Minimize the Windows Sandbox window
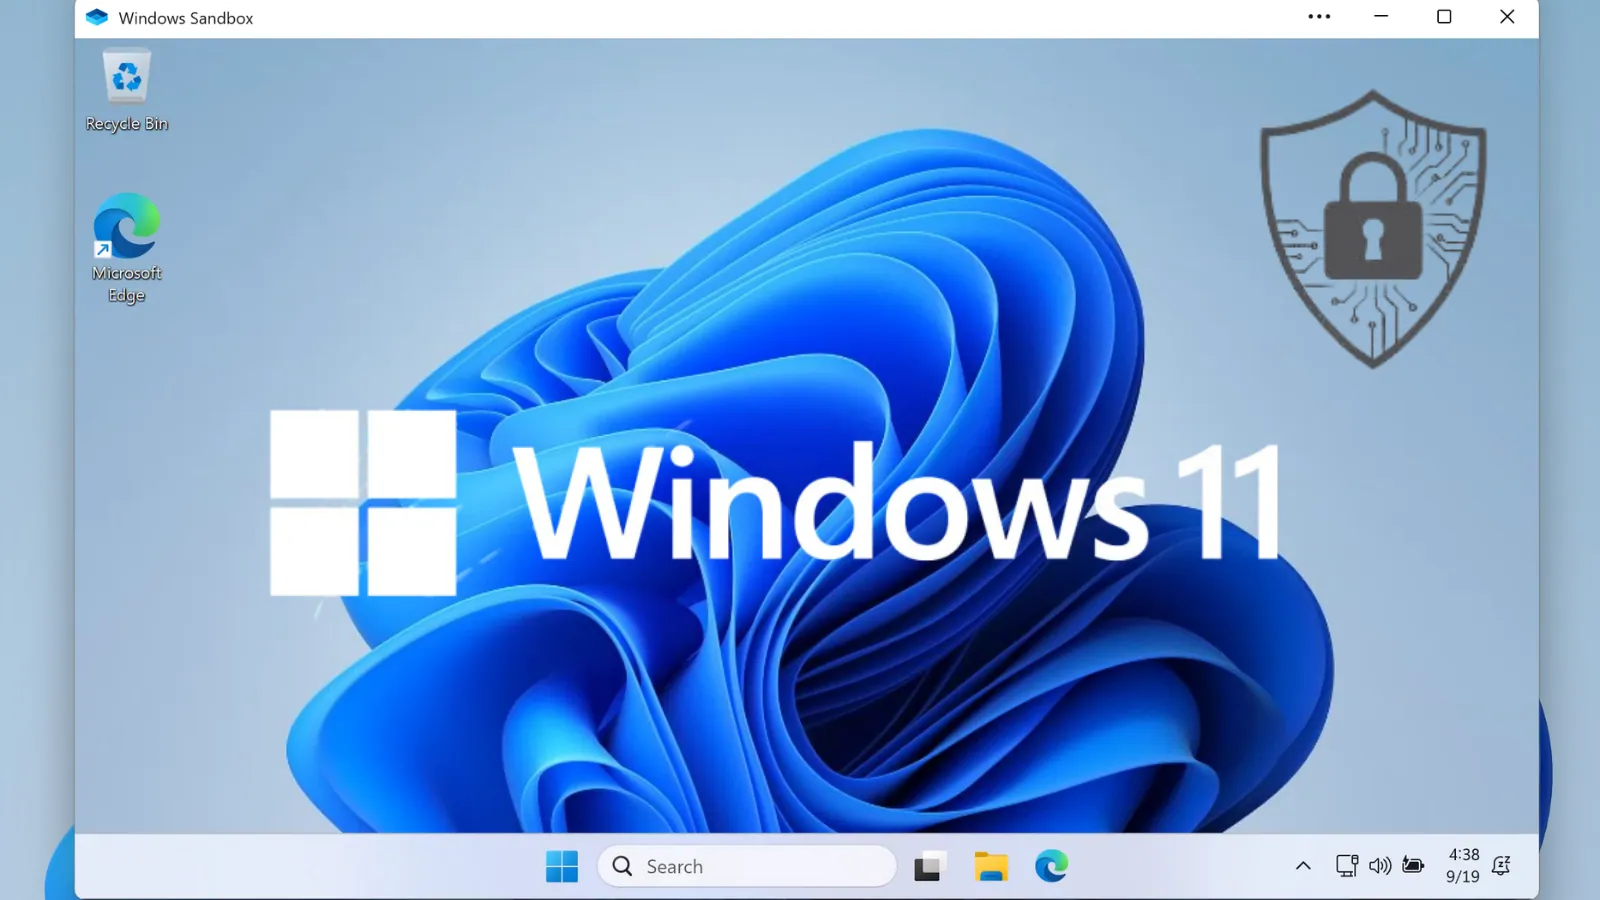This screenshot has height=900, width=1600. click(x=1381, y=17)
